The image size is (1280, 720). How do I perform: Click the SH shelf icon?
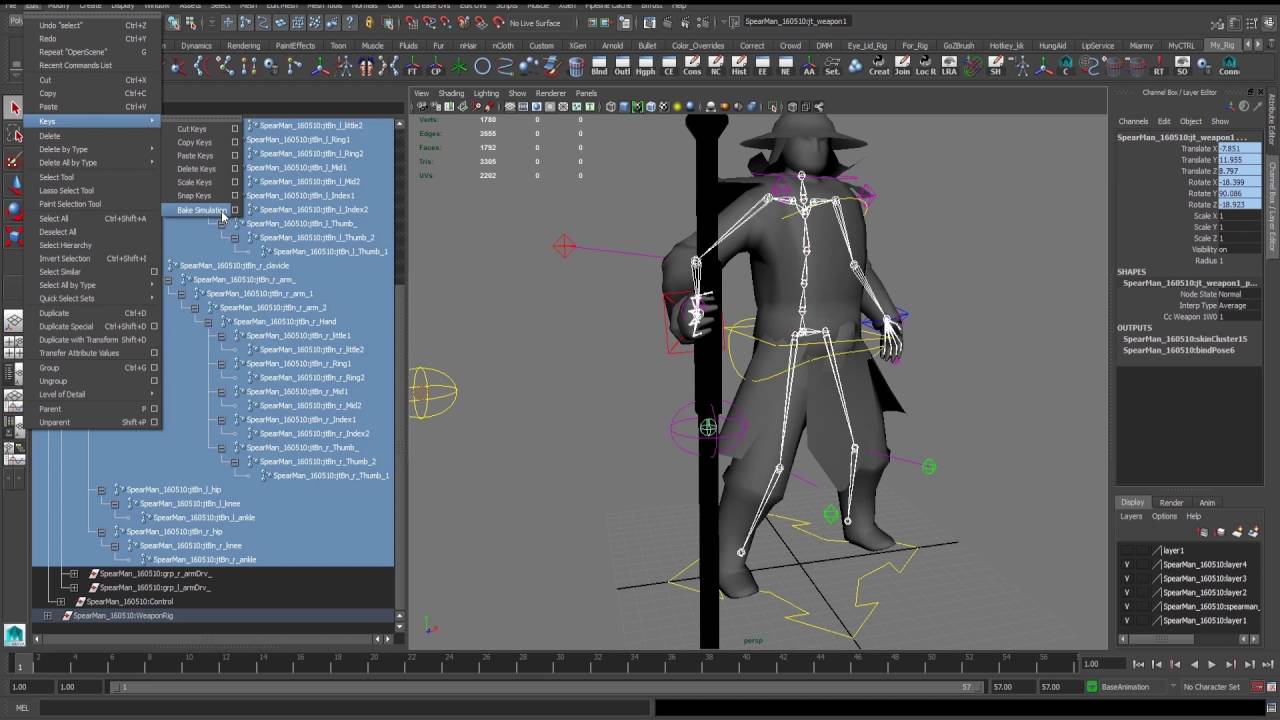(x=995, y=66)
